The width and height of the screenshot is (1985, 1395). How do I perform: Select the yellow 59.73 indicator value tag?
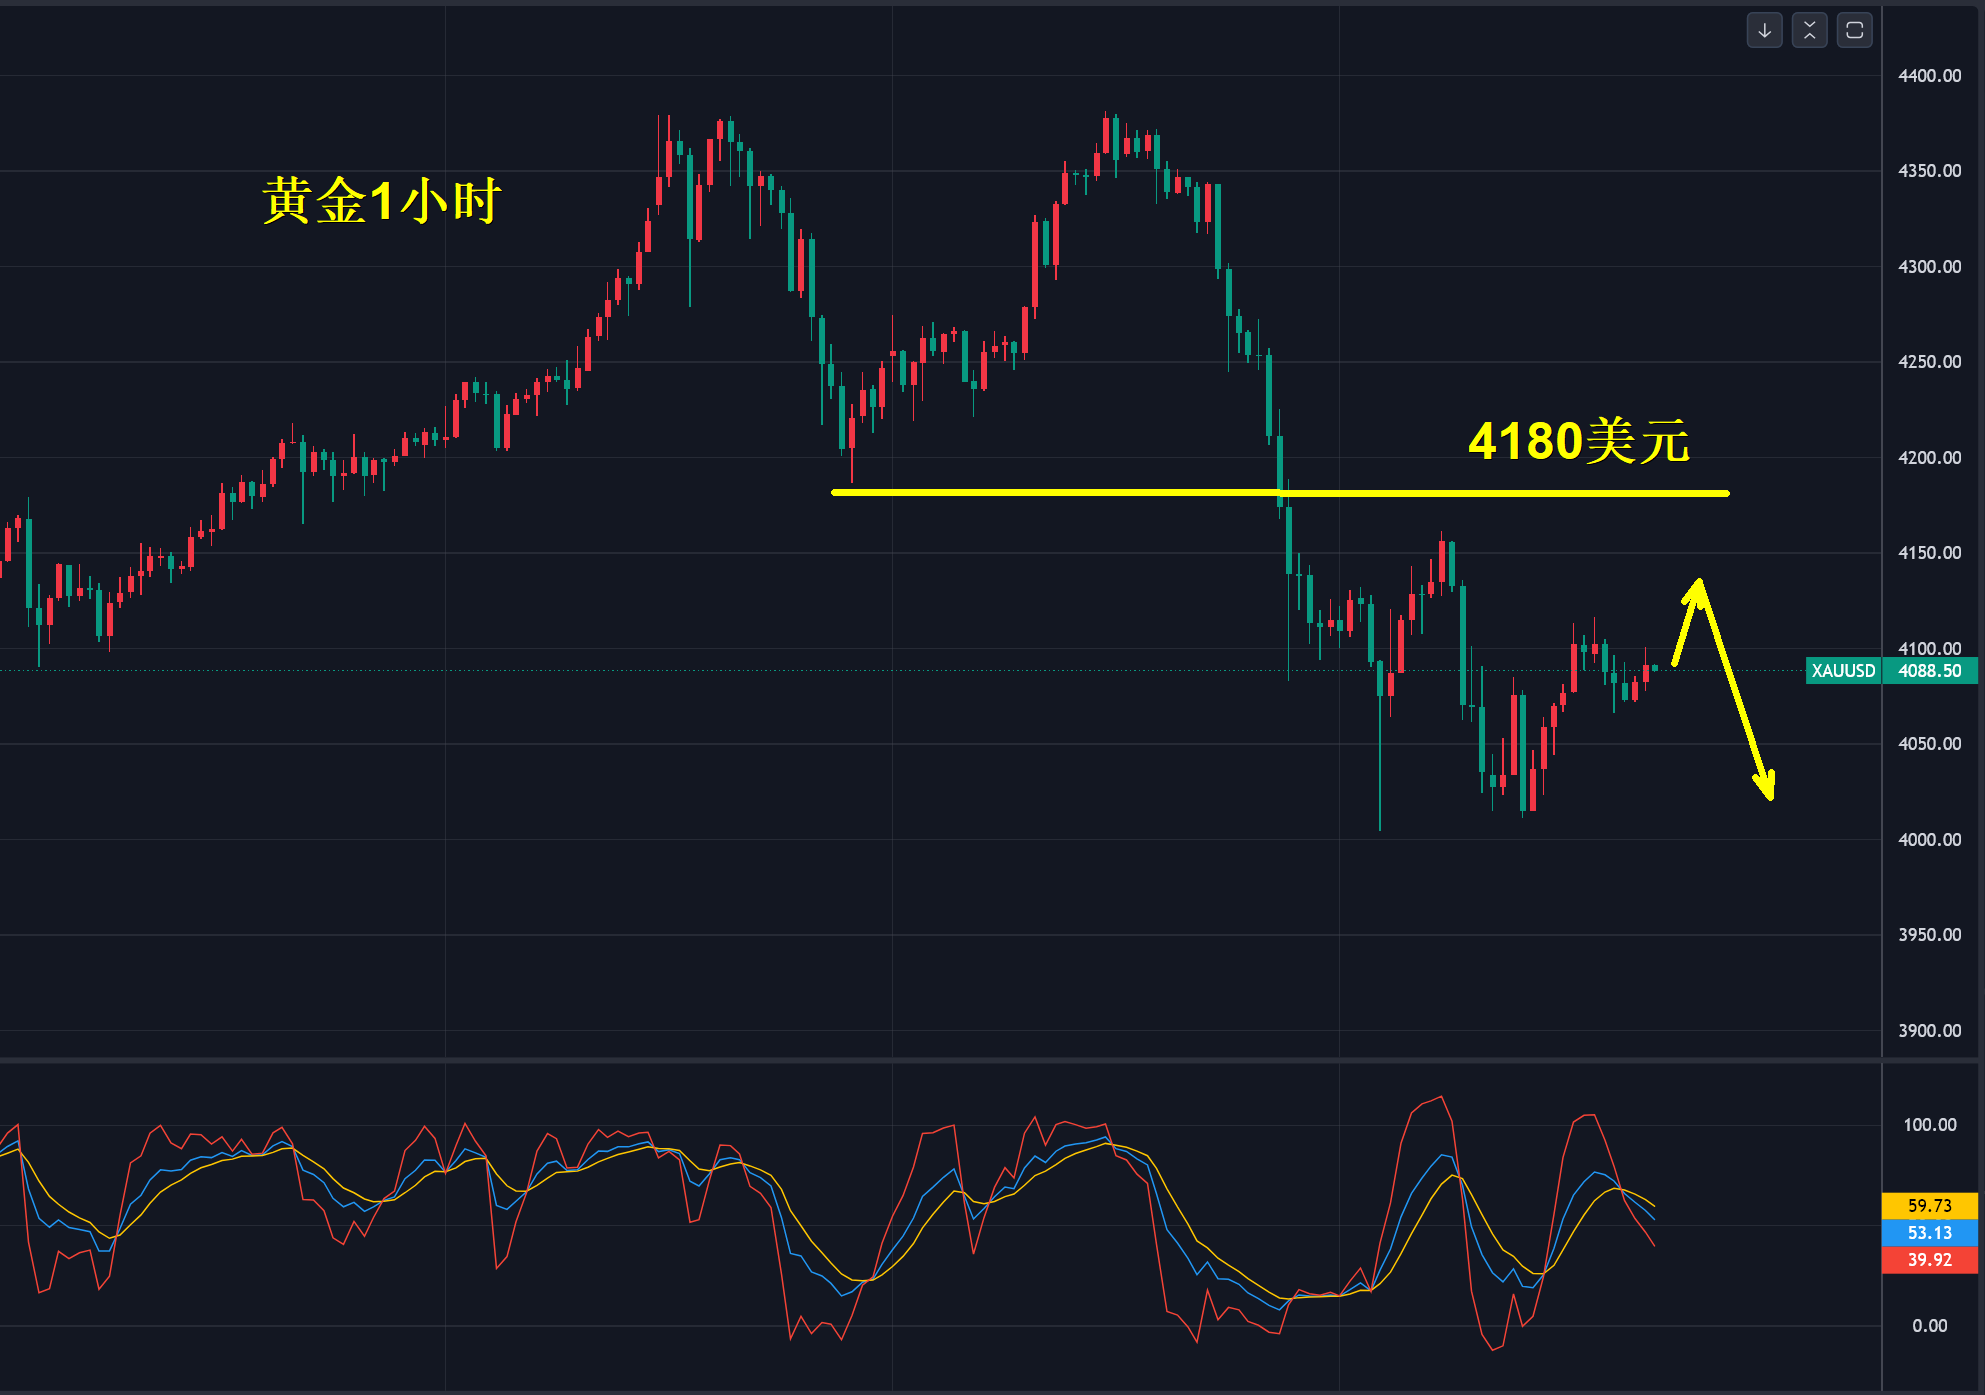click(x=1929, y=1206)
